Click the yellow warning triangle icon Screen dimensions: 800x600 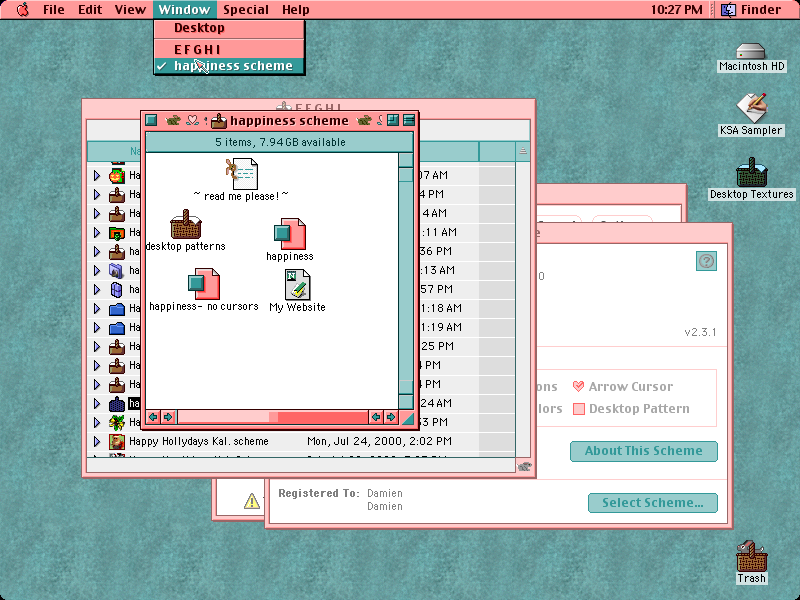[x=252, y=501]
